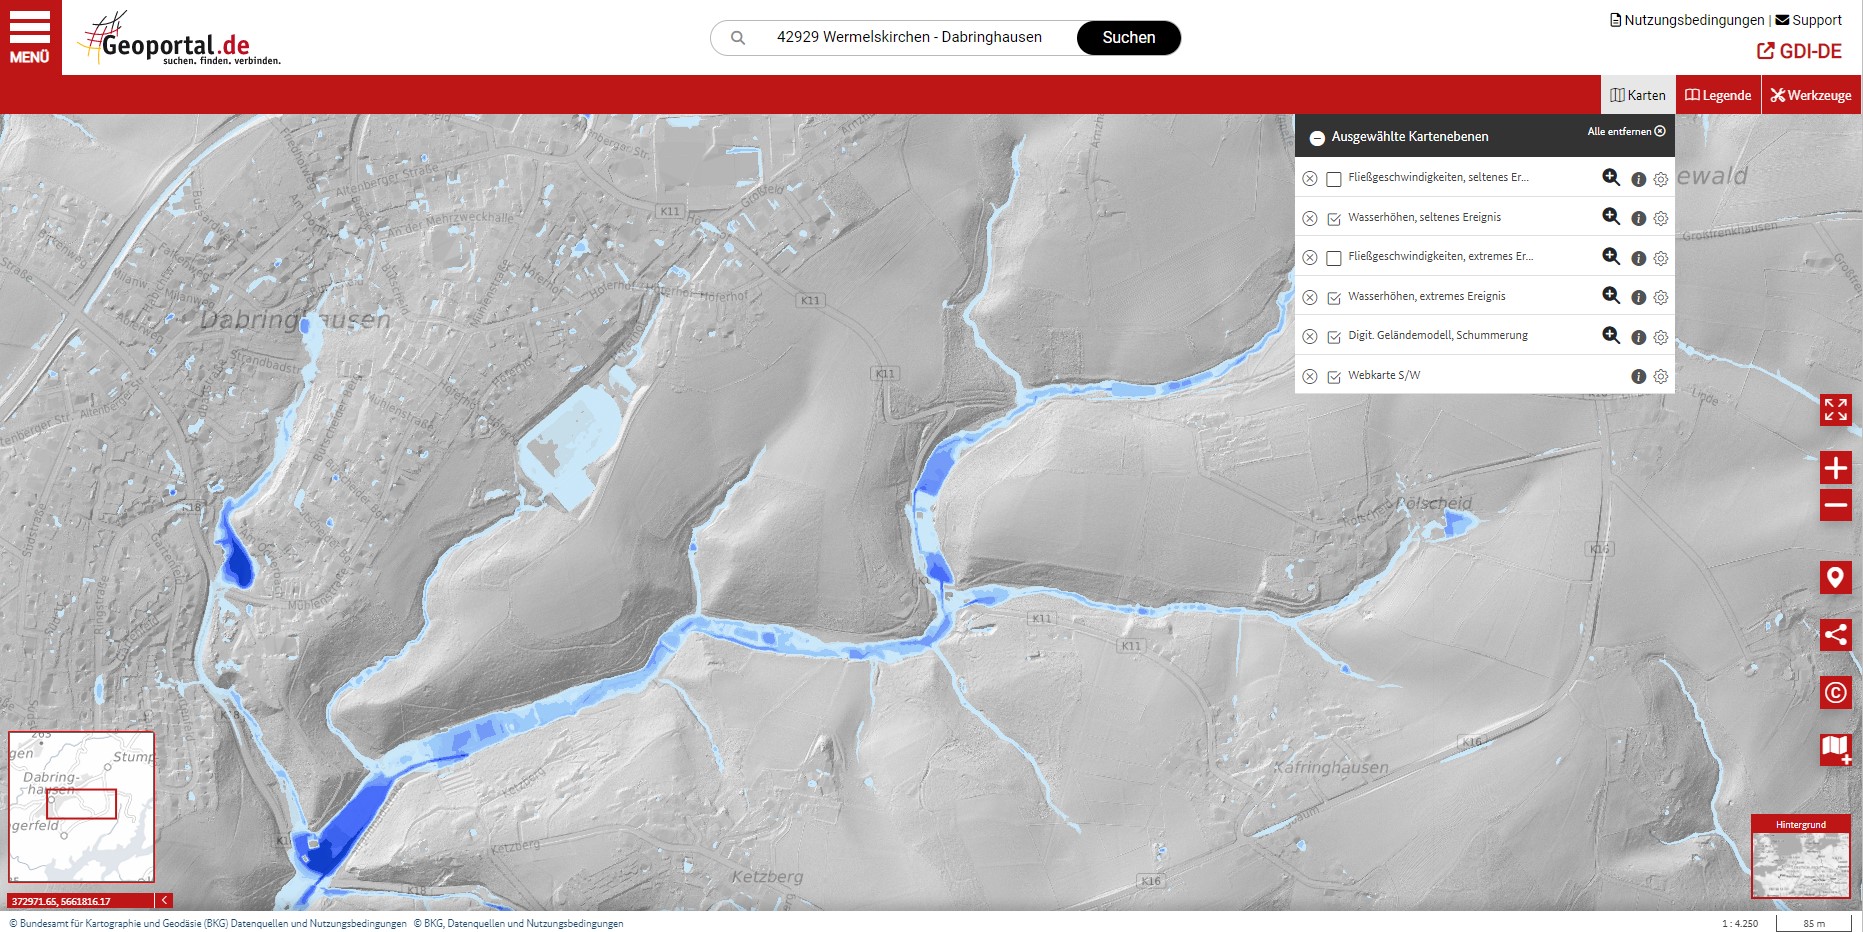The image size is (1863, 932).
Task: Collapse the Ausgewählte Kartenebenen panel
Action: click(x=1317, y=138)
